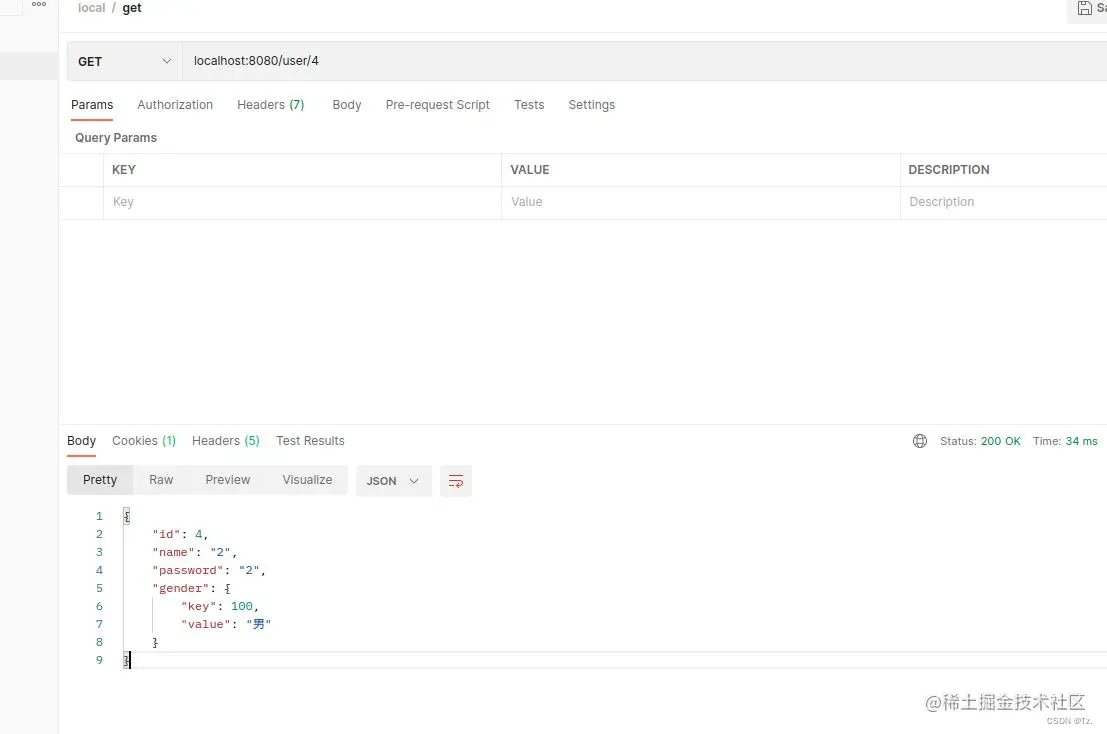Collapse the "gender" object line

(x=191, y=589)
